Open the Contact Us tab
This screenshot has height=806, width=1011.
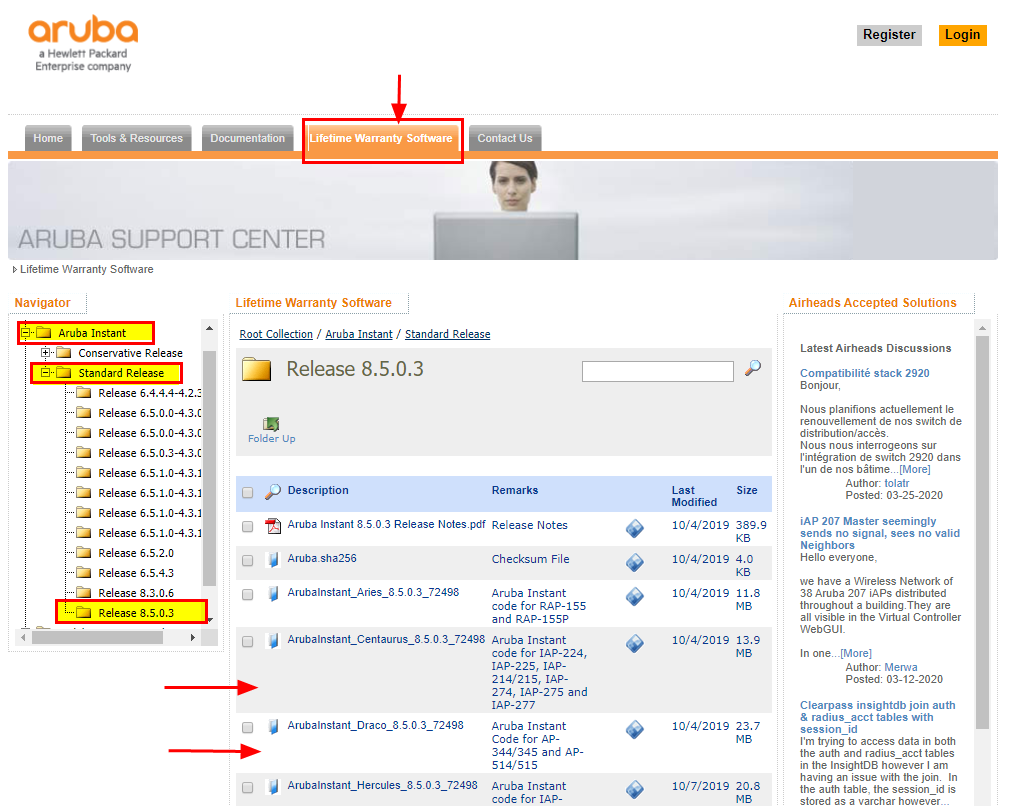(x=505, y=138)
